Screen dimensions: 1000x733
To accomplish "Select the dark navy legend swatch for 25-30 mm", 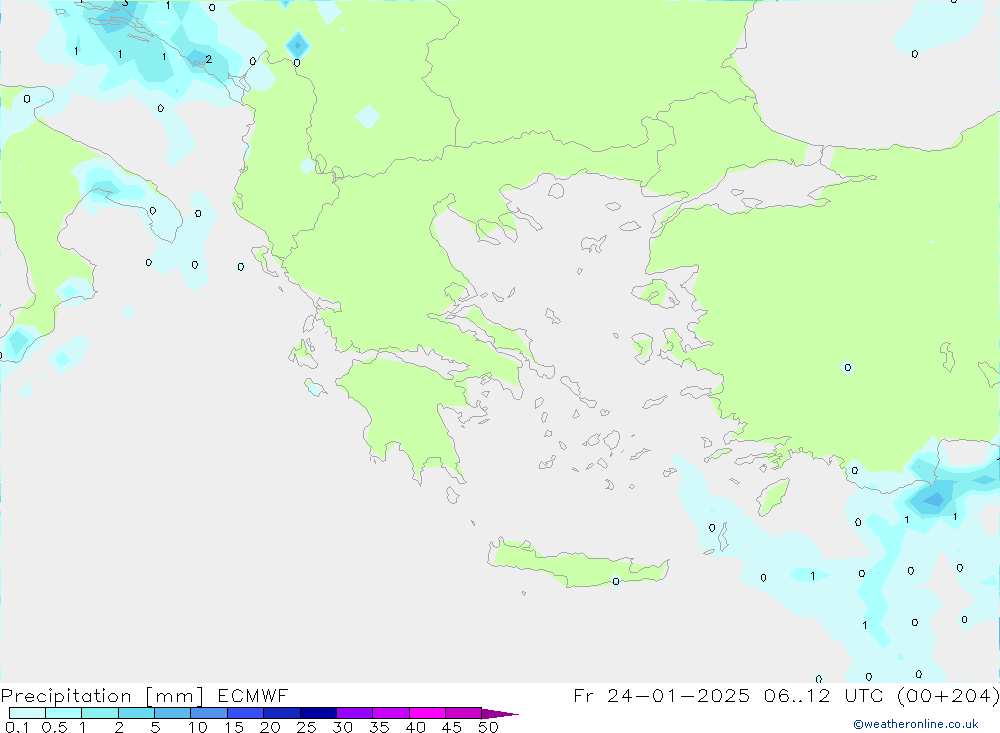I will click(318, 713).
